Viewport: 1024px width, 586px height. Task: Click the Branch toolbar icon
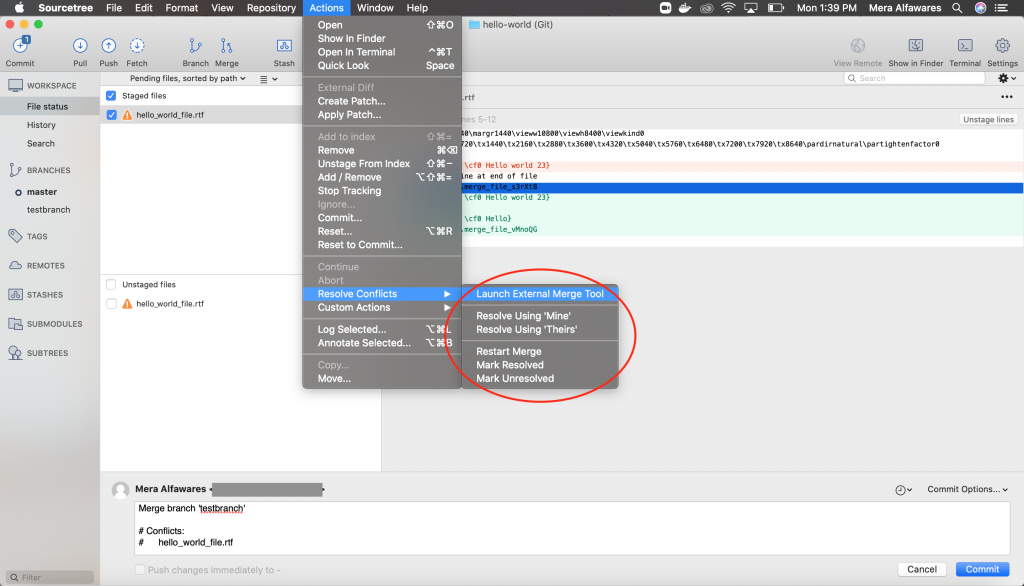196,47
